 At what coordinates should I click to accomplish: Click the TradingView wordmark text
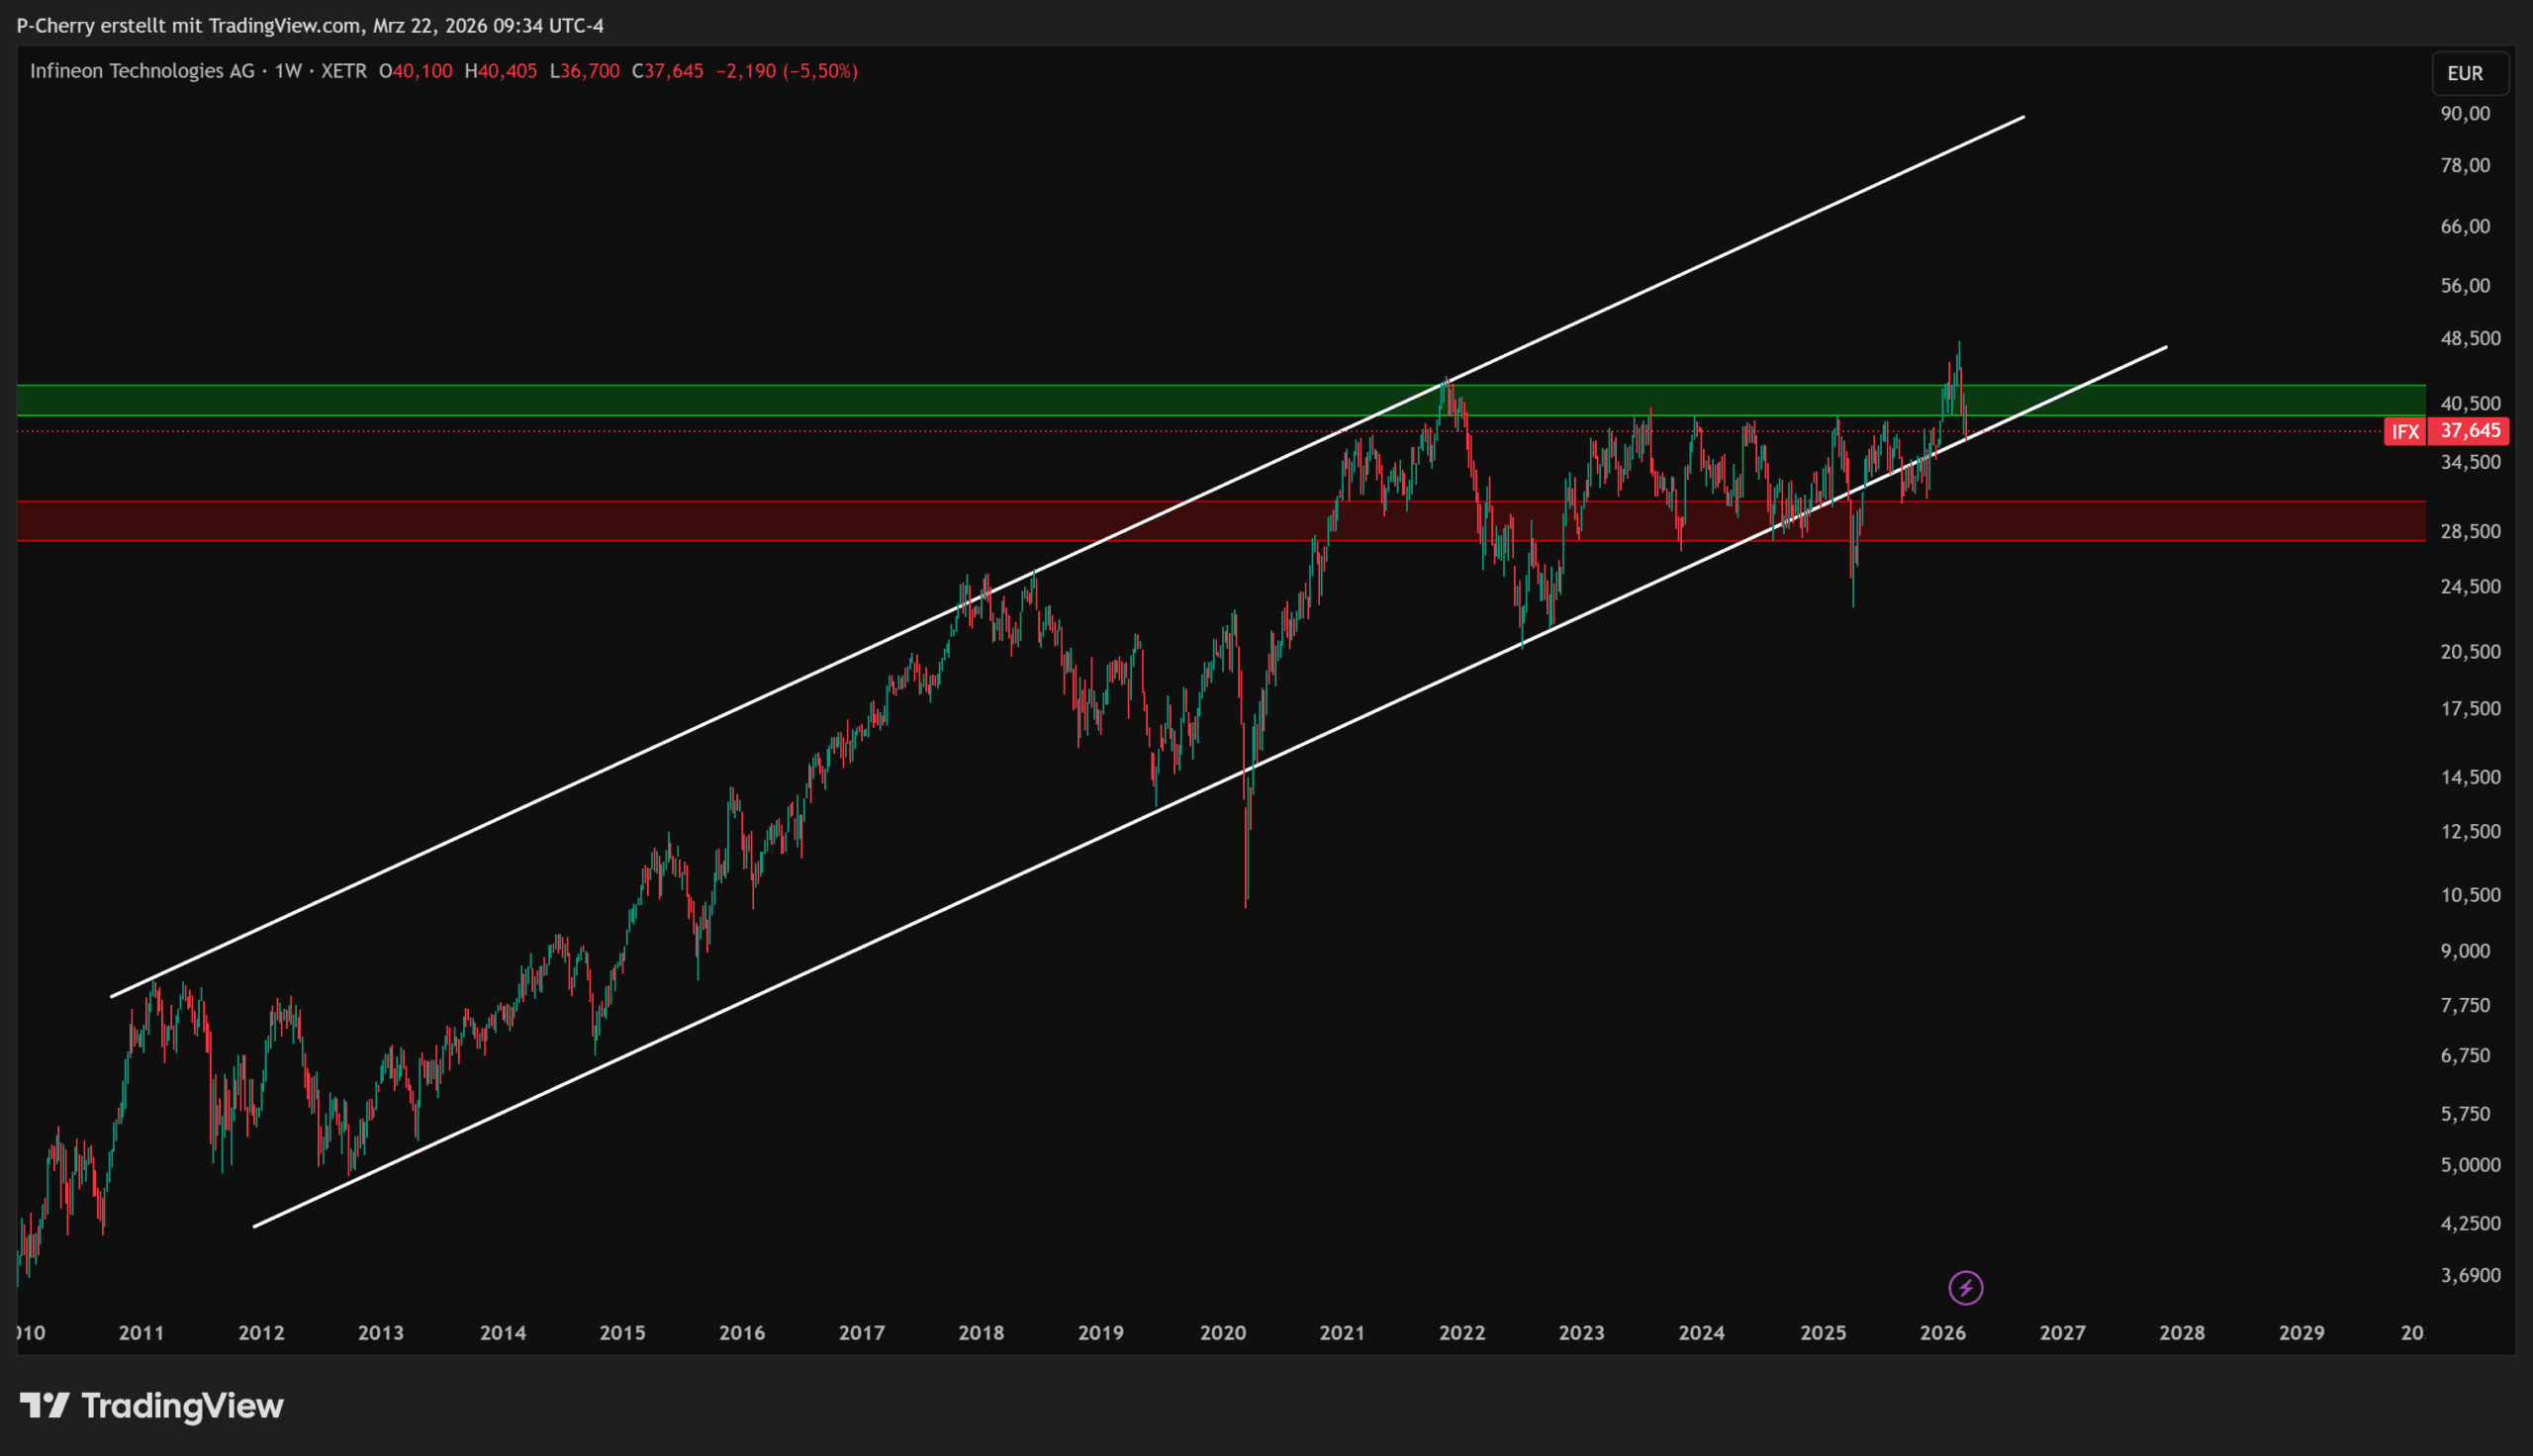pos(182,1405)
